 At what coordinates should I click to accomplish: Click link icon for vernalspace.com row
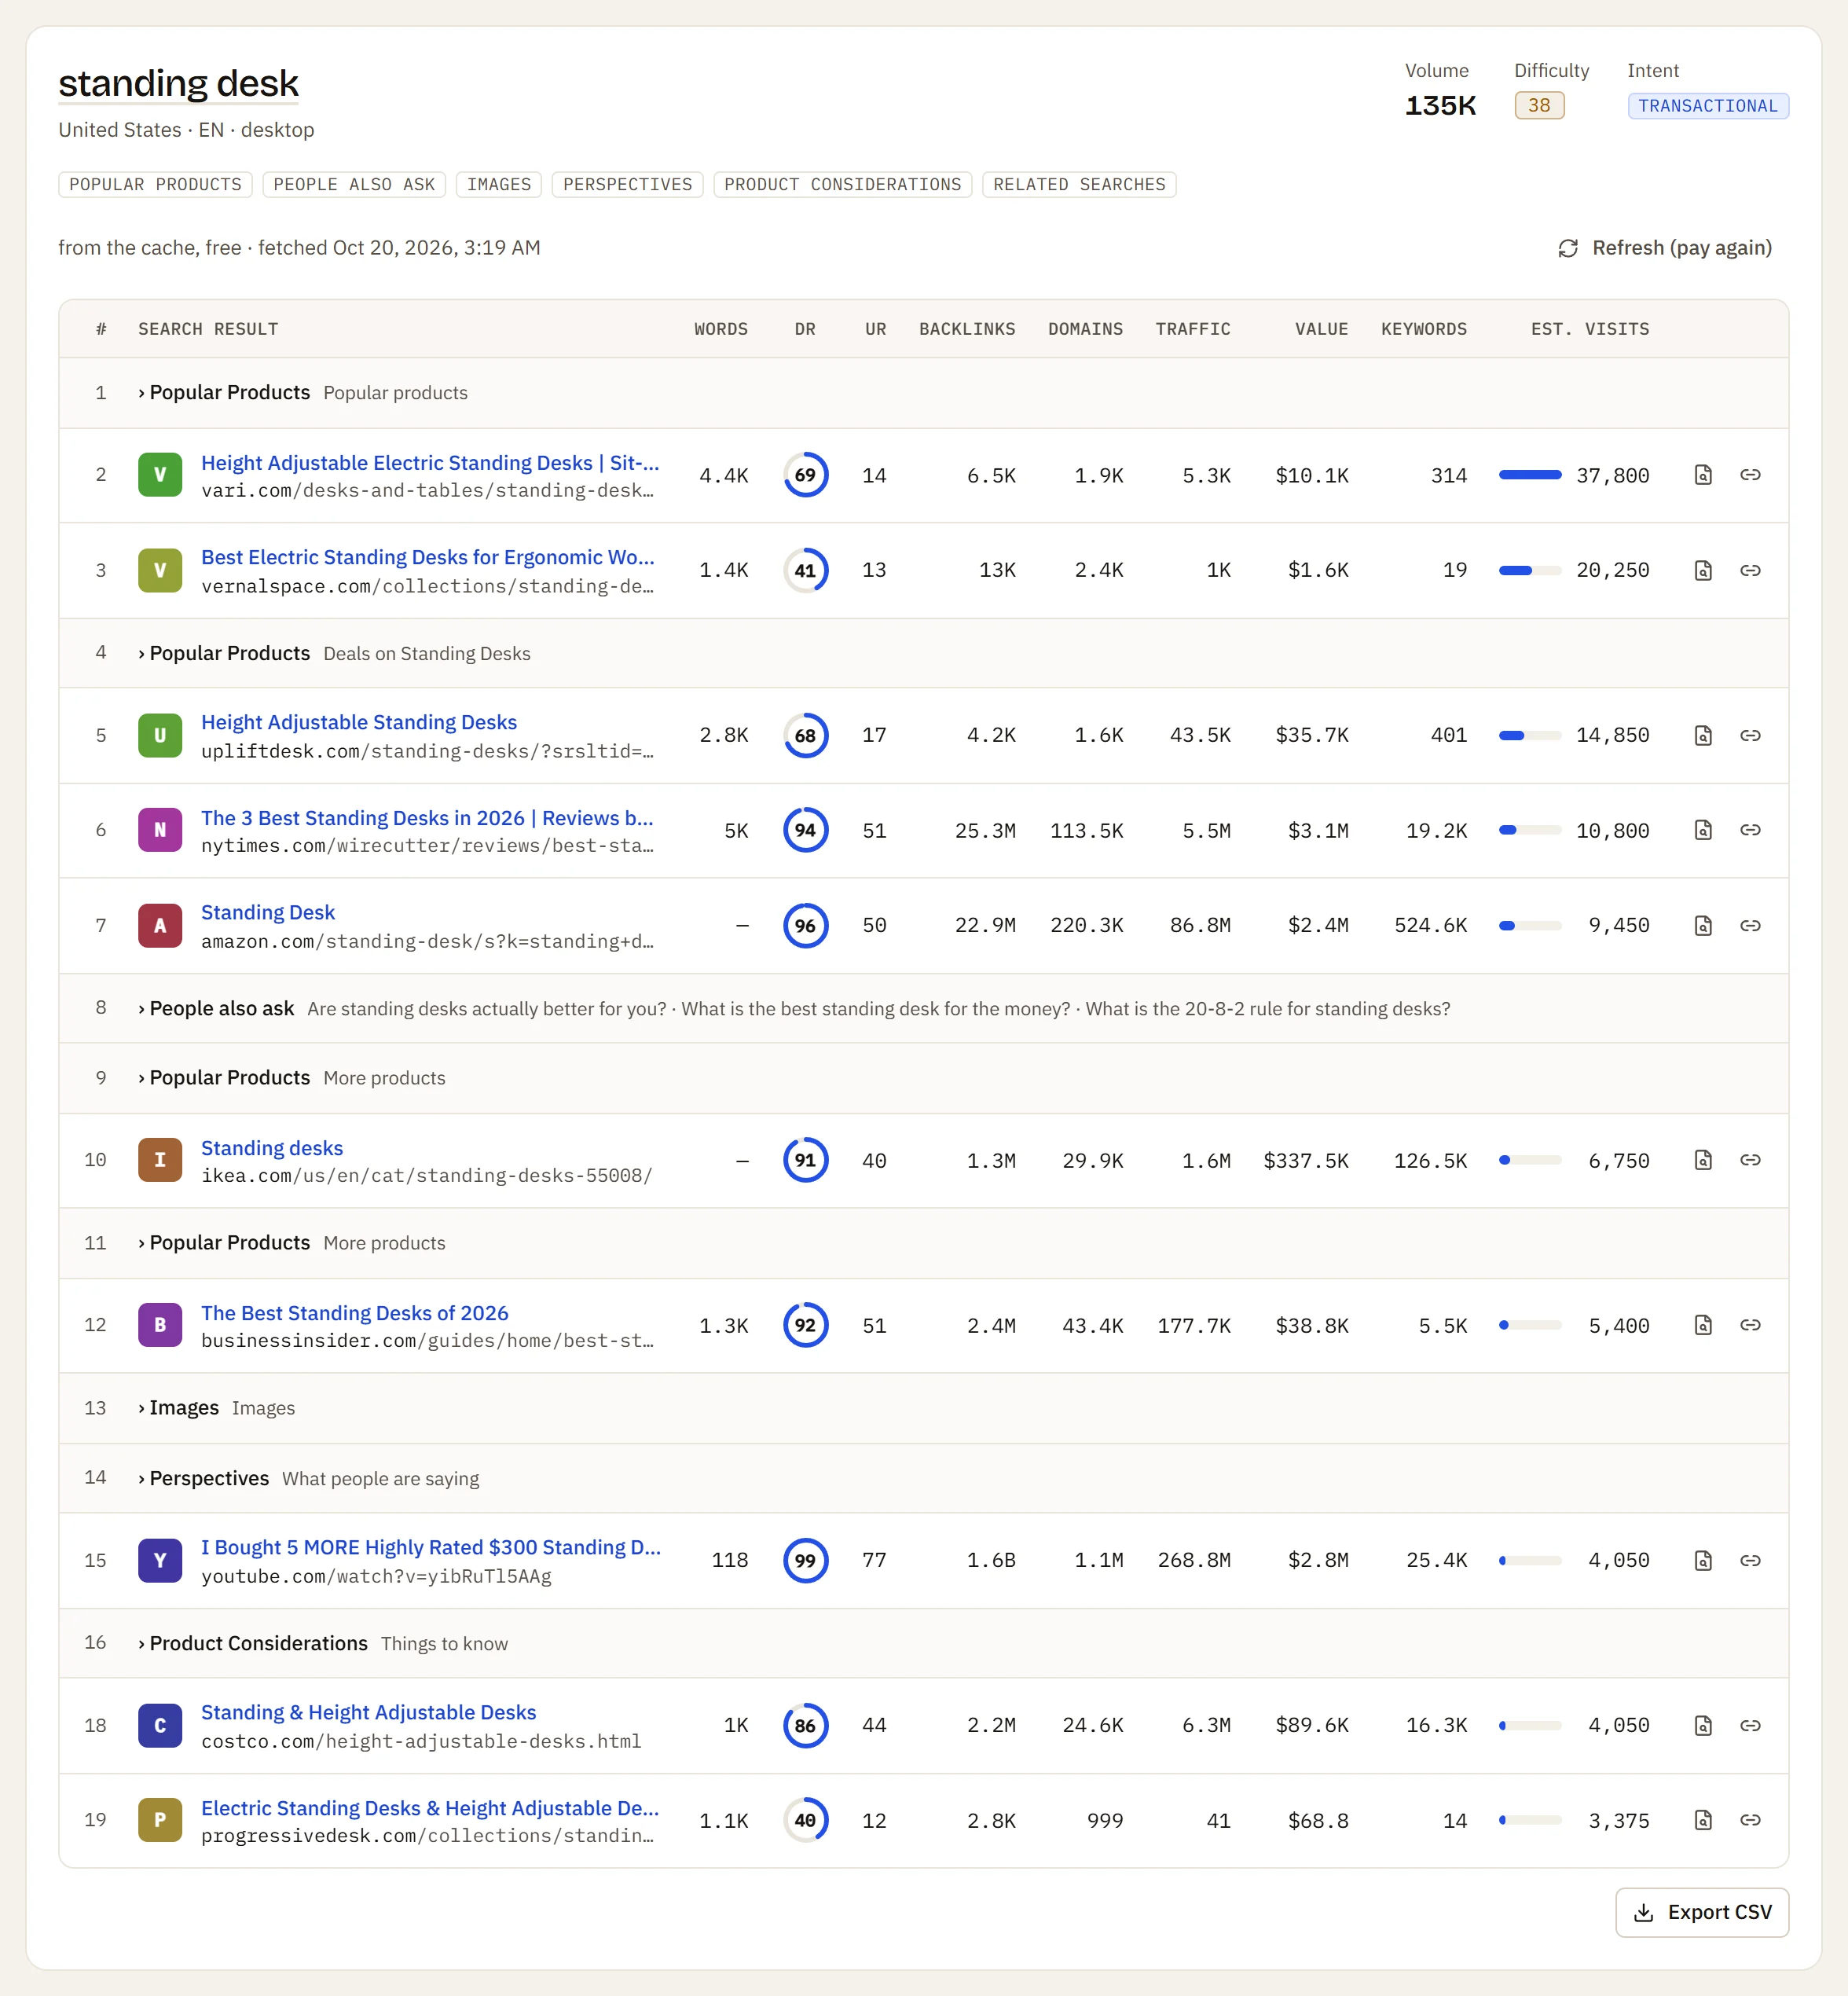click(x=1750, y=570)
